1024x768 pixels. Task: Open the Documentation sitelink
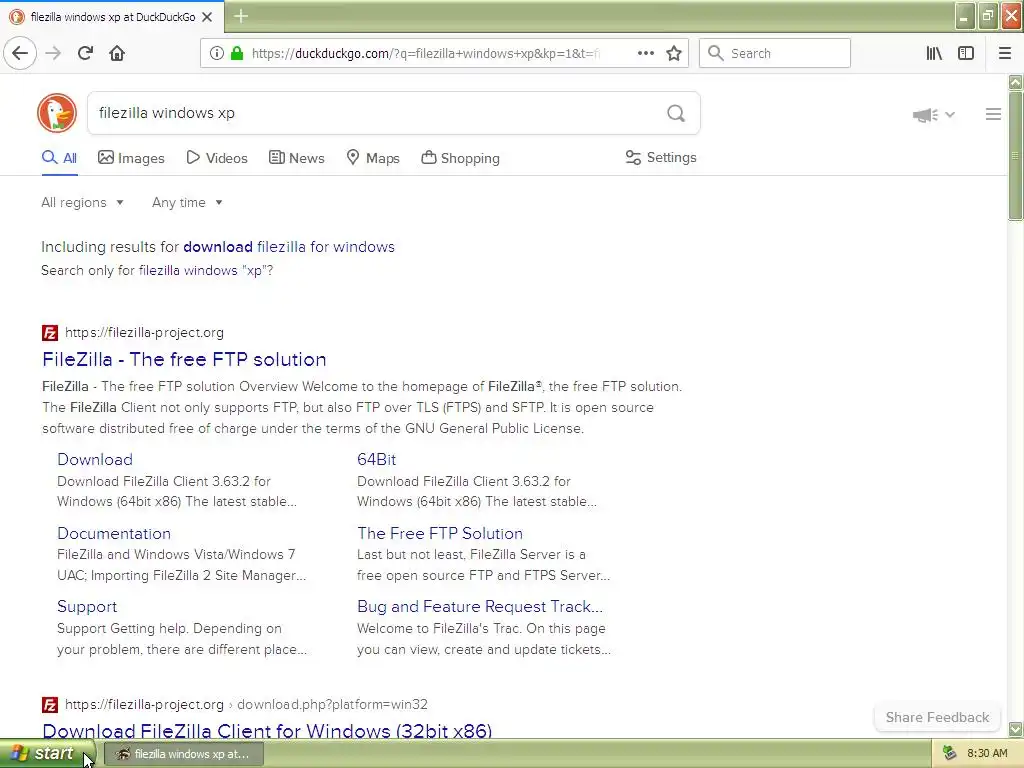pos(114,534)
